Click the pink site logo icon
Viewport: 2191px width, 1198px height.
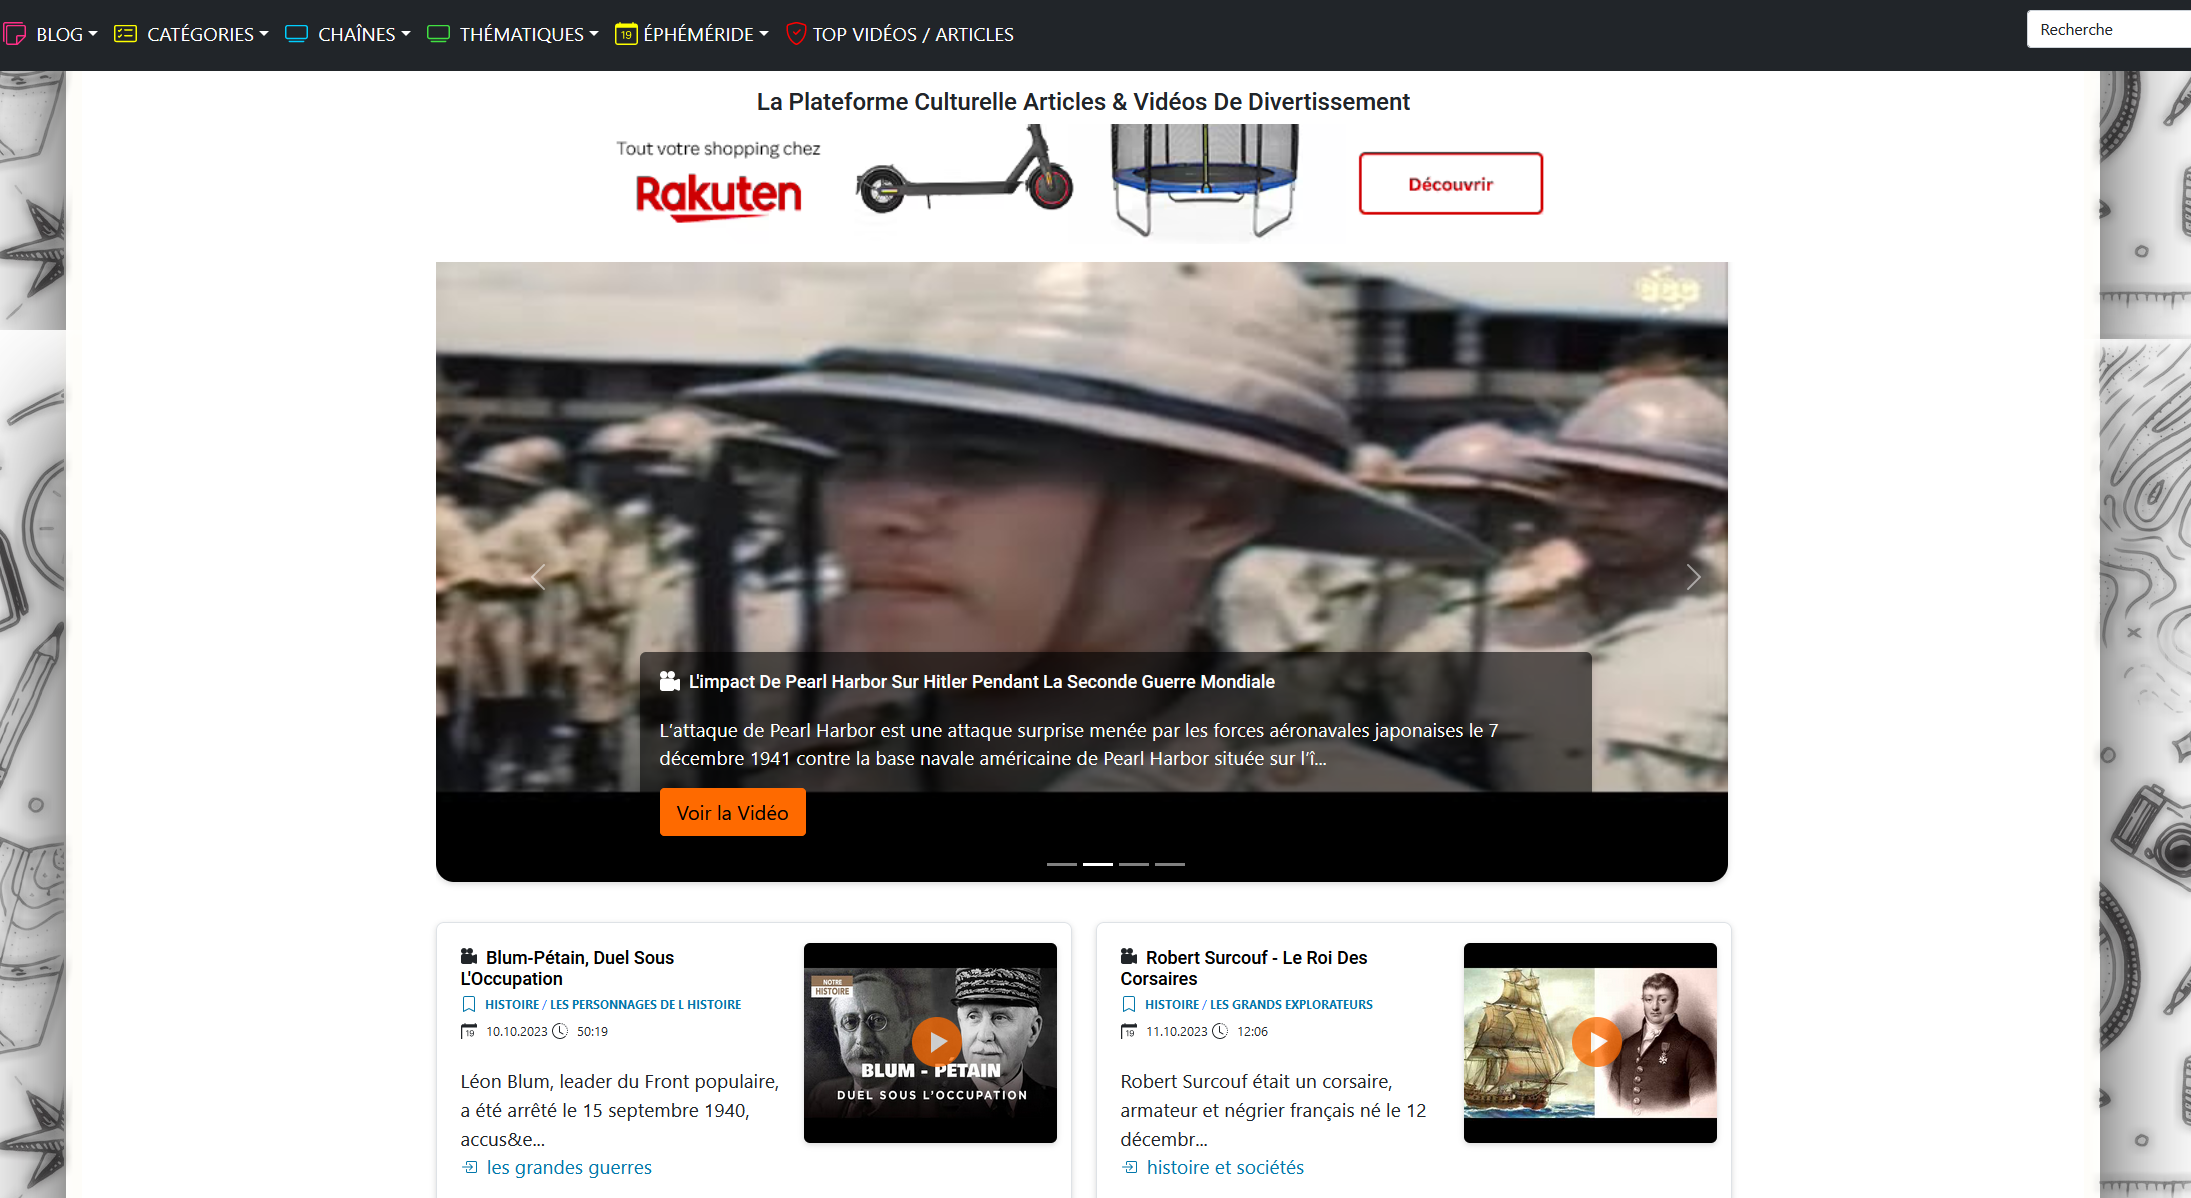pyautogui.click(x=16, y=33)
